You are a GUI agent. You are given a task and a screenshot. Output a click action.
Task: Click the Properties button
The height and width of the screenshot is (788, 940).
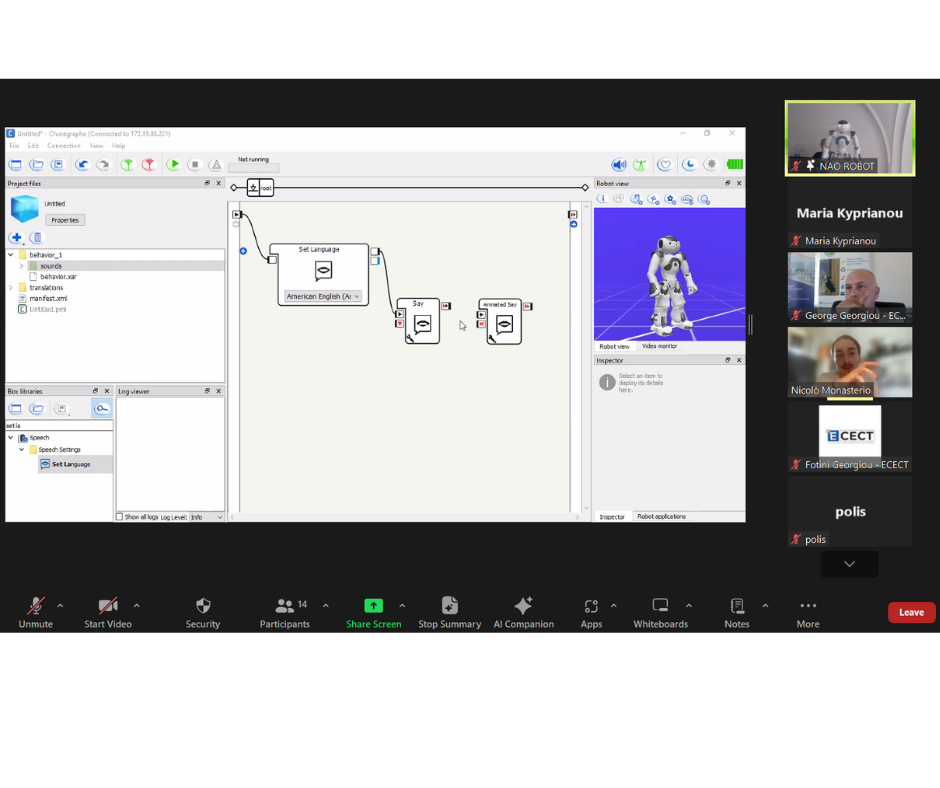[x=65, y=220]
